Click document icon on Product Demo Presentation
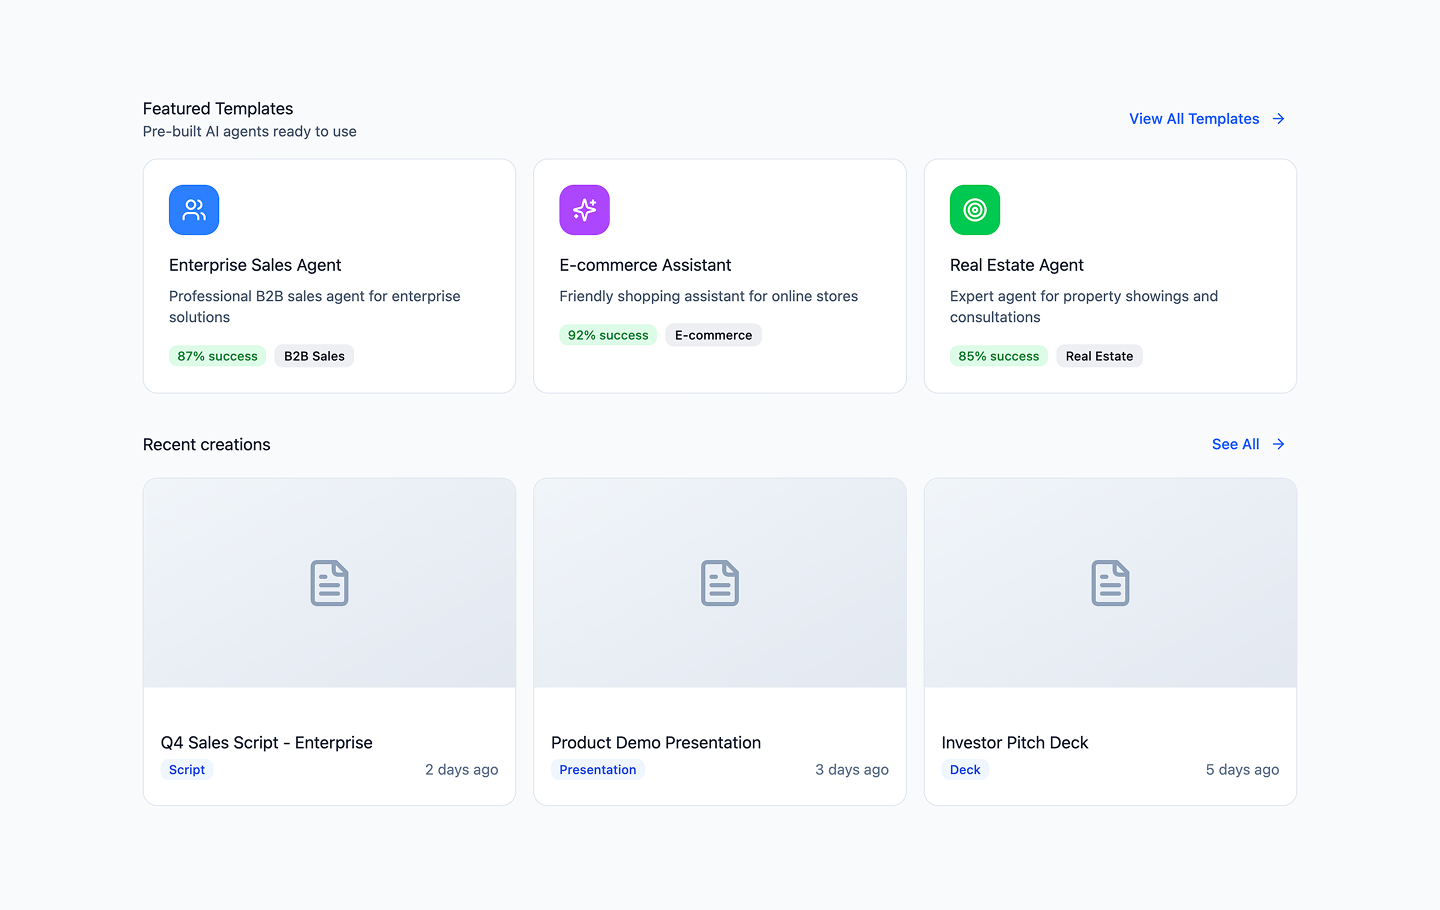1440x910 pixels. click(720, 583)
